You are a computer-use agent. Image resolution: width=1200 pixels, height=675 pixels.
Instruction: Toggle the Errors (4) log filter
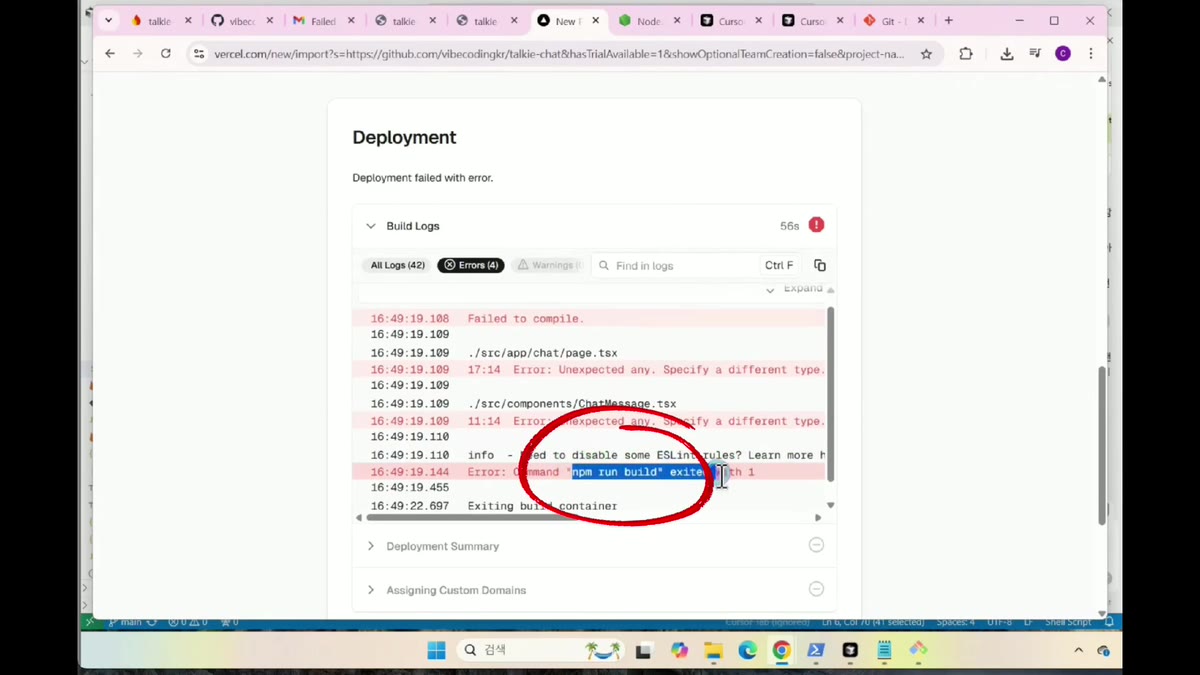471,266
